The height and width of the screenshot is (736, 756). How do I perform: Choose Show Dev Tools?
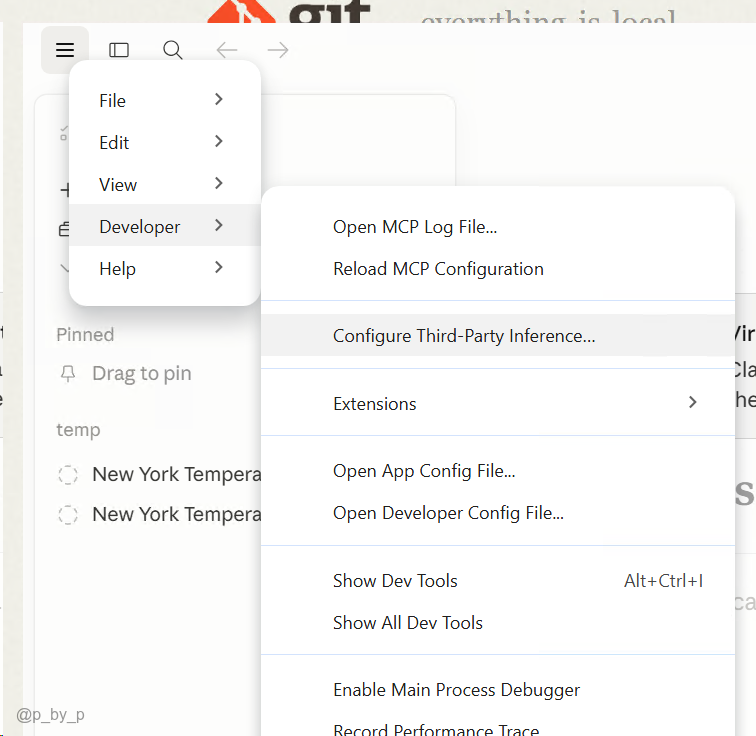coord(498,580)
